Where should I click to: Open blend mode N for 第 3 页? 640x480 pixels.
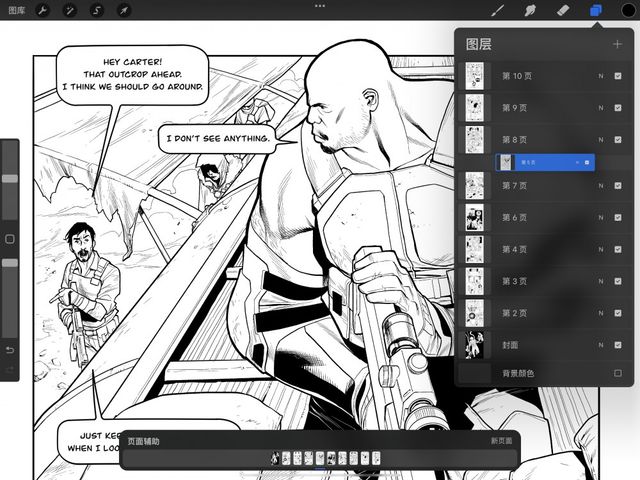(601, 281)
